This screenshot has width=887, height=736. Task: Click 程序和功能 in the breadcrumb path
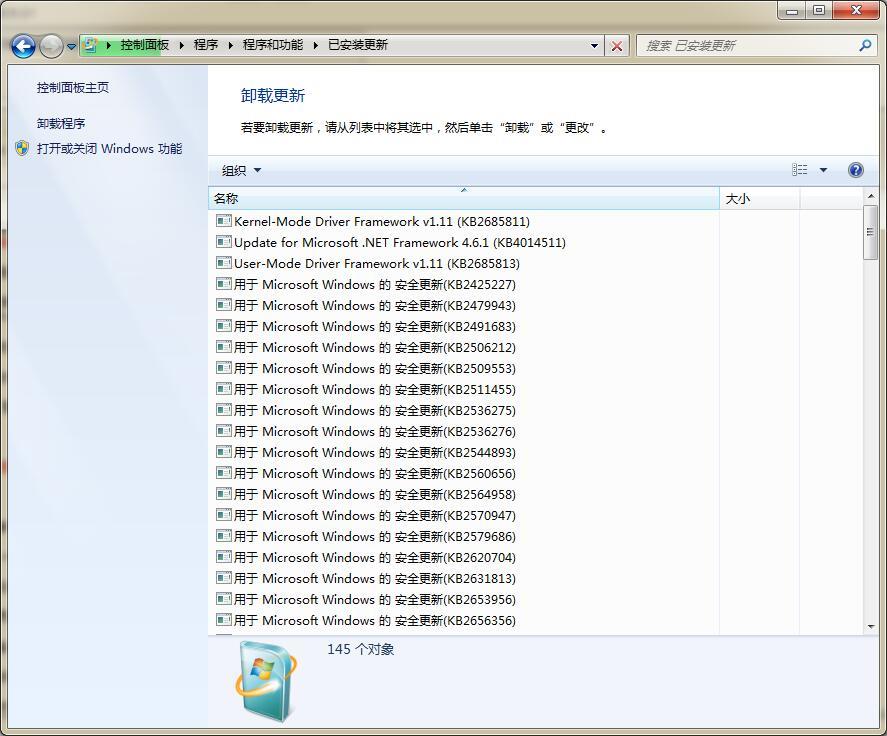point(272,45)
